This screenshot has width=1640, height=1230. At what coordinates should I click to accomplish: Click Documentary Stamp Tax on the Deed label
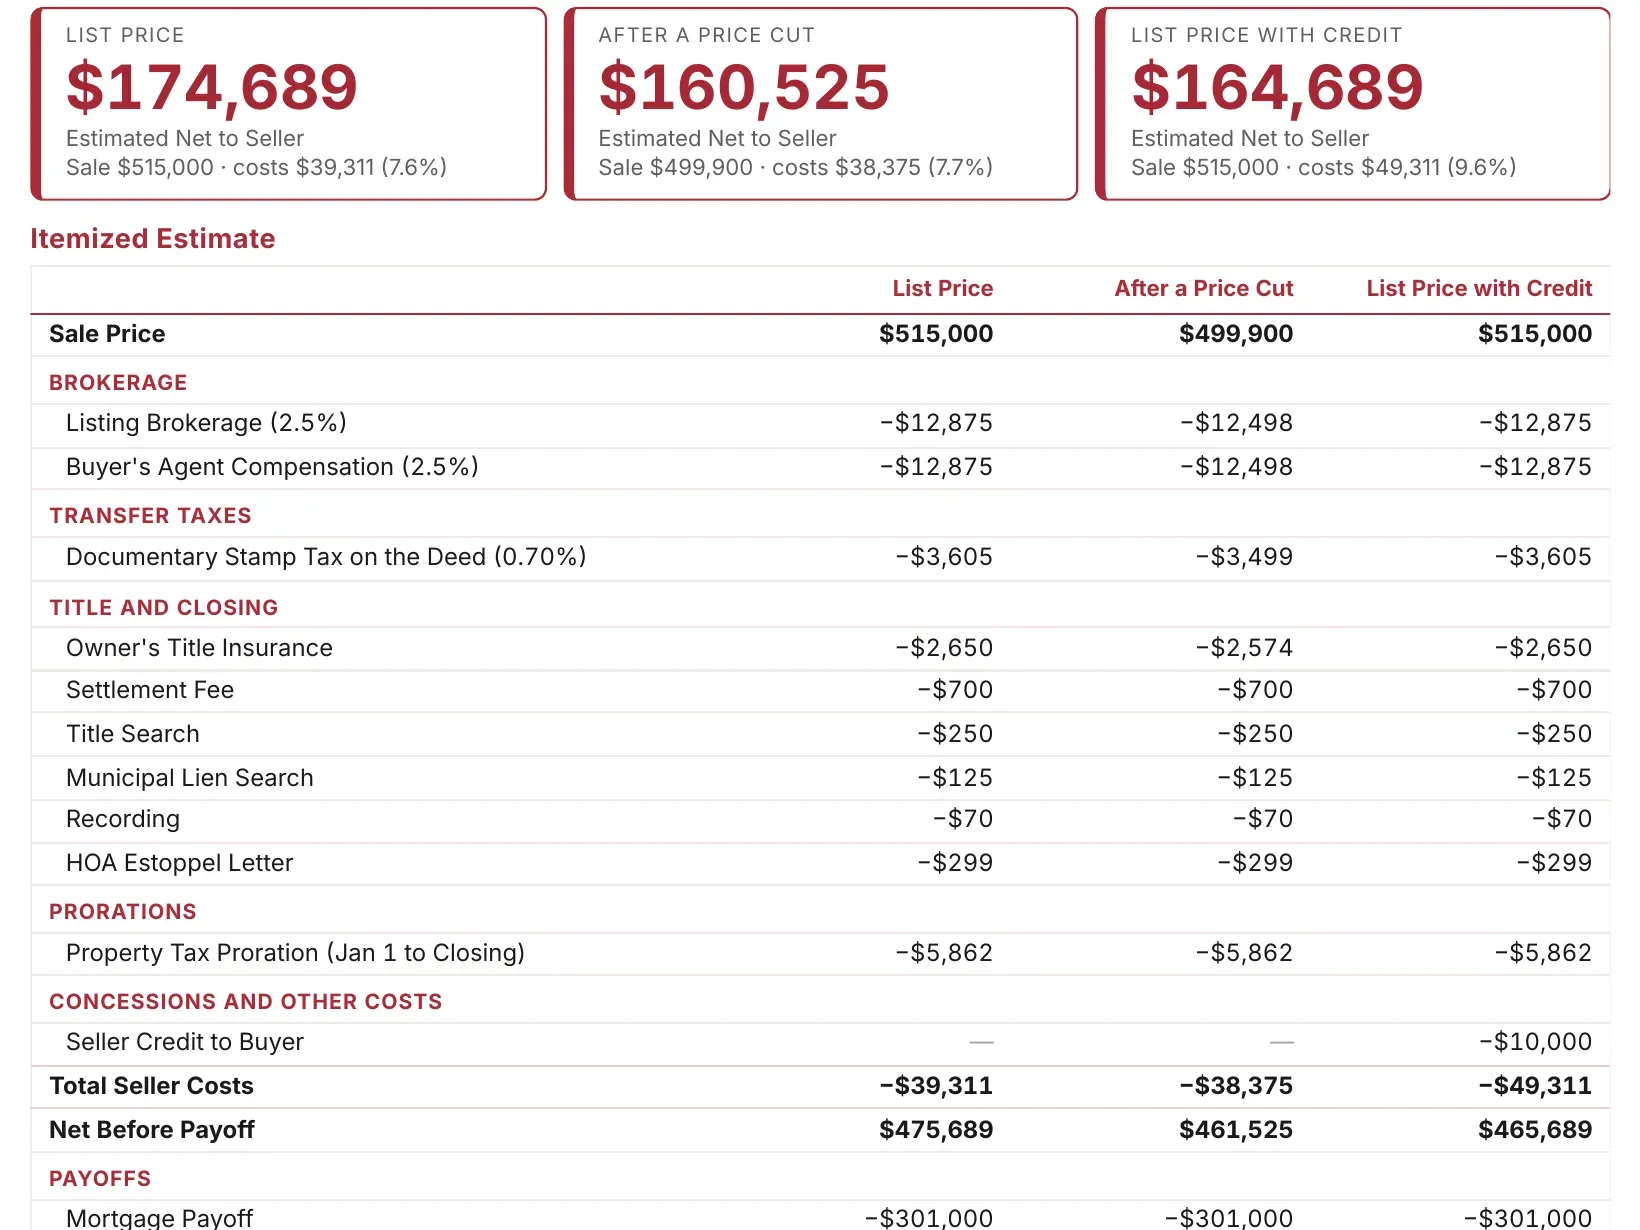326,557
